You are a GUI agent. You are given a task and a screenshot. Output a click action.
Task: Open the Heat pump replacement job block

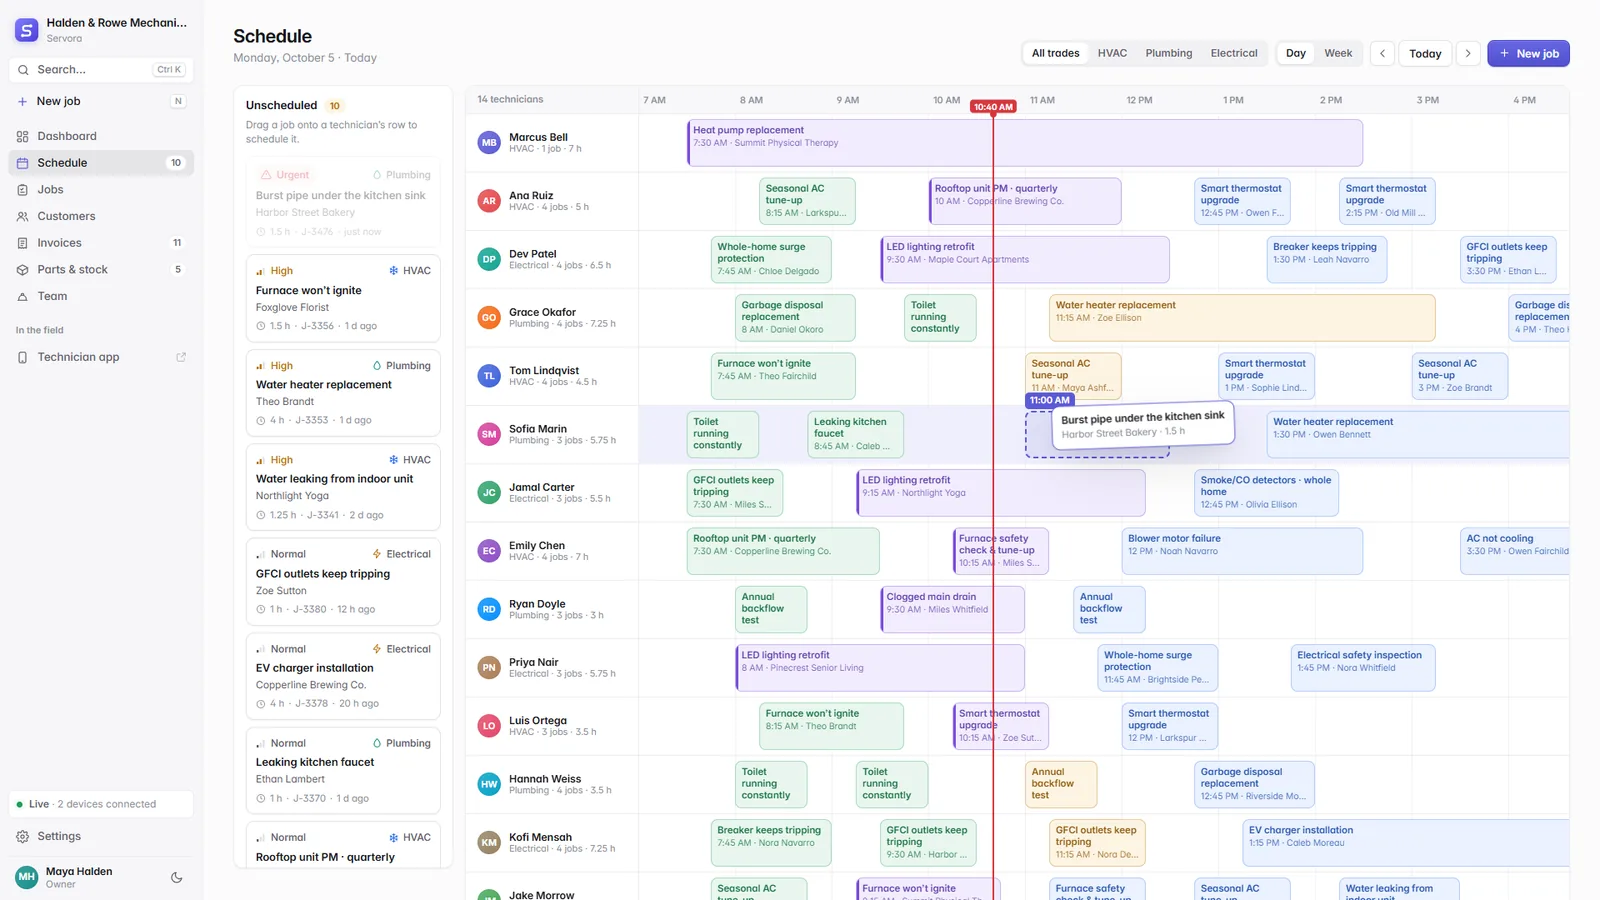1025,142
